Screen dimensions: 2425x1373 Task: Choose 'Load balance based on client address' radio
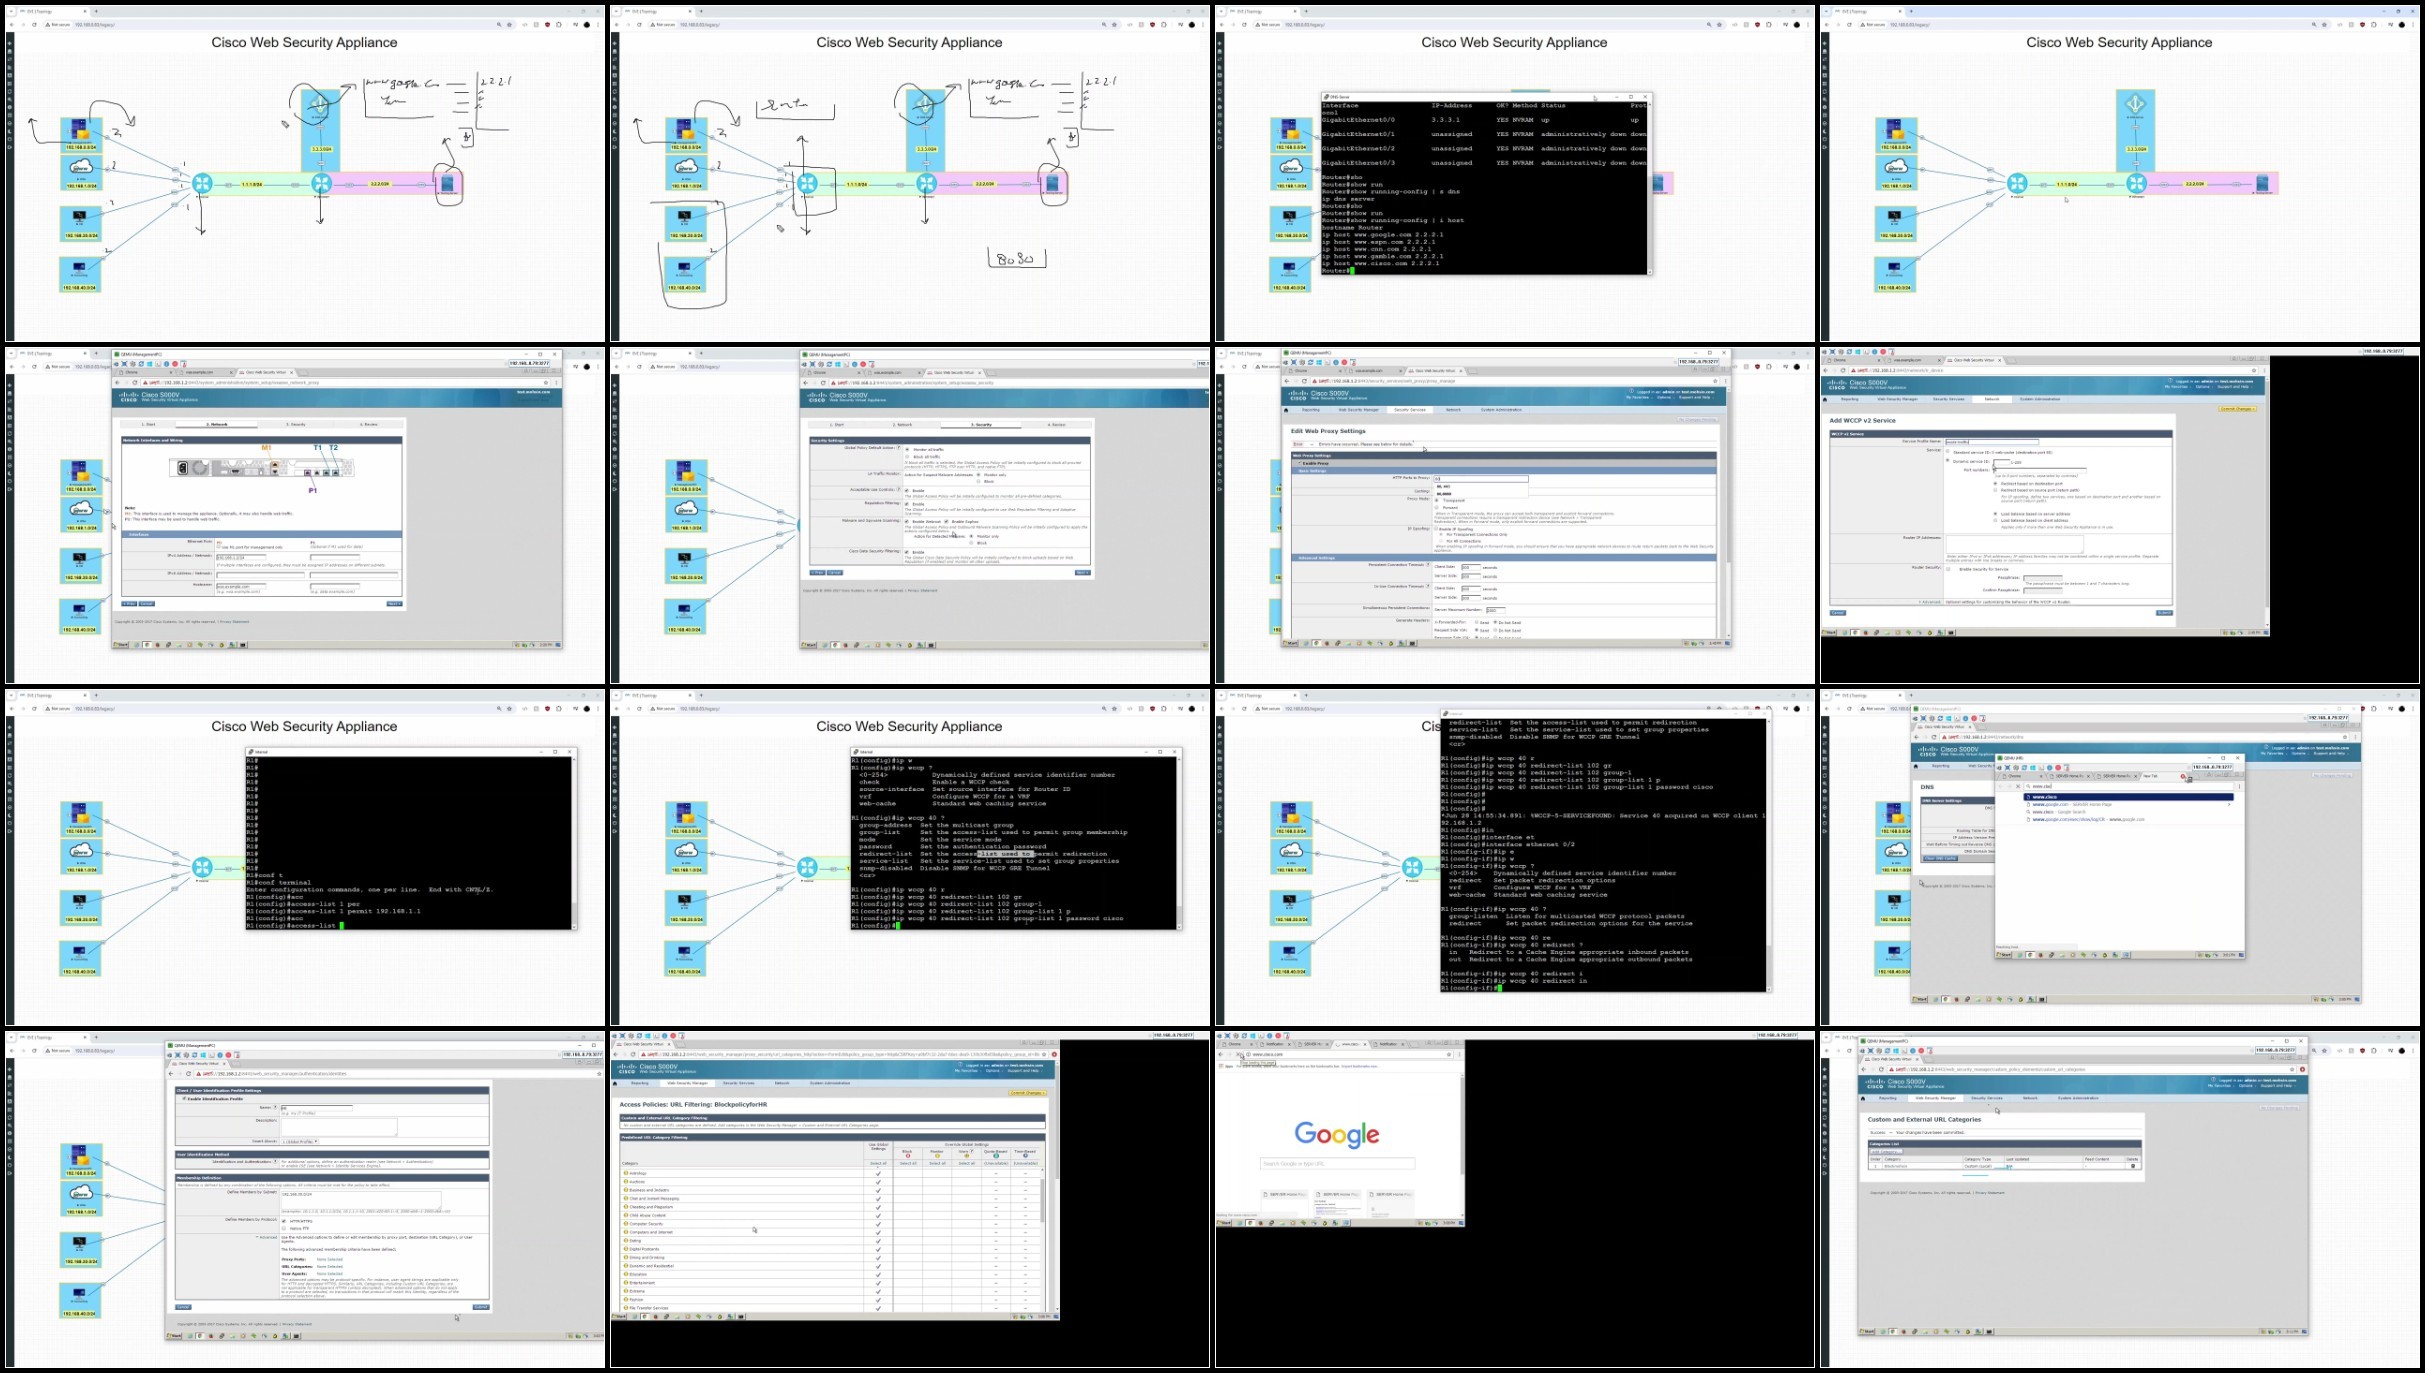pos(1995,520)
